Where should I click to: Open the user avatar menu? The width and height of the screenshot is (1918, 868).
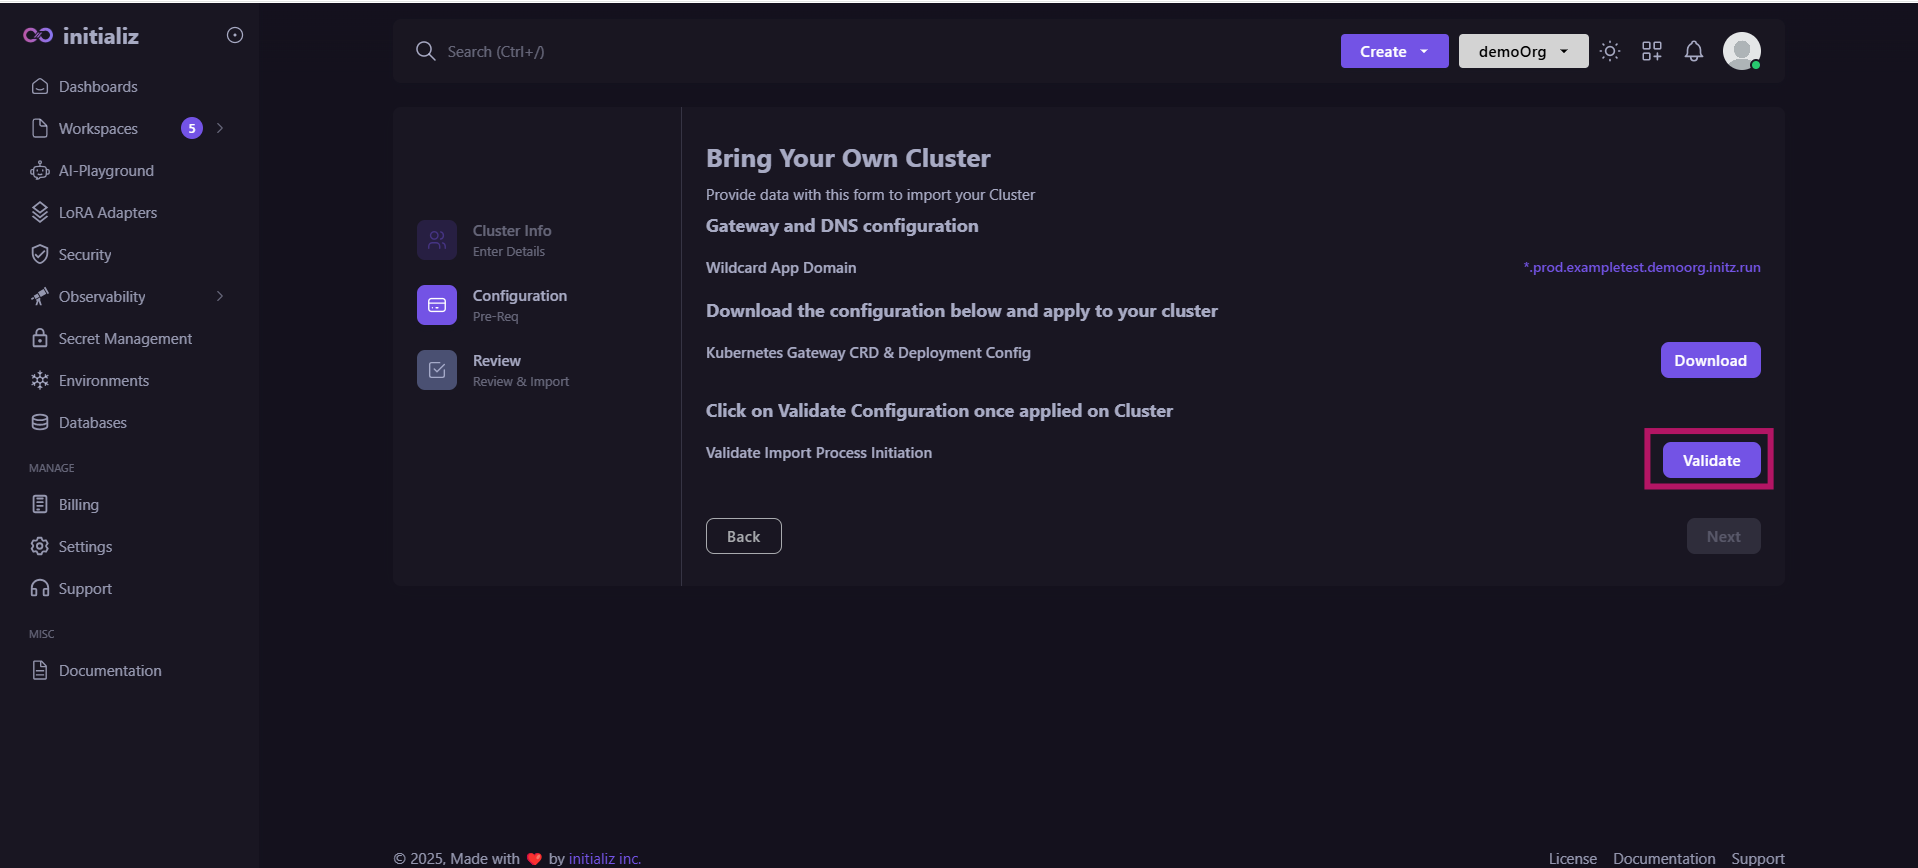click(x=1742, y=51)
